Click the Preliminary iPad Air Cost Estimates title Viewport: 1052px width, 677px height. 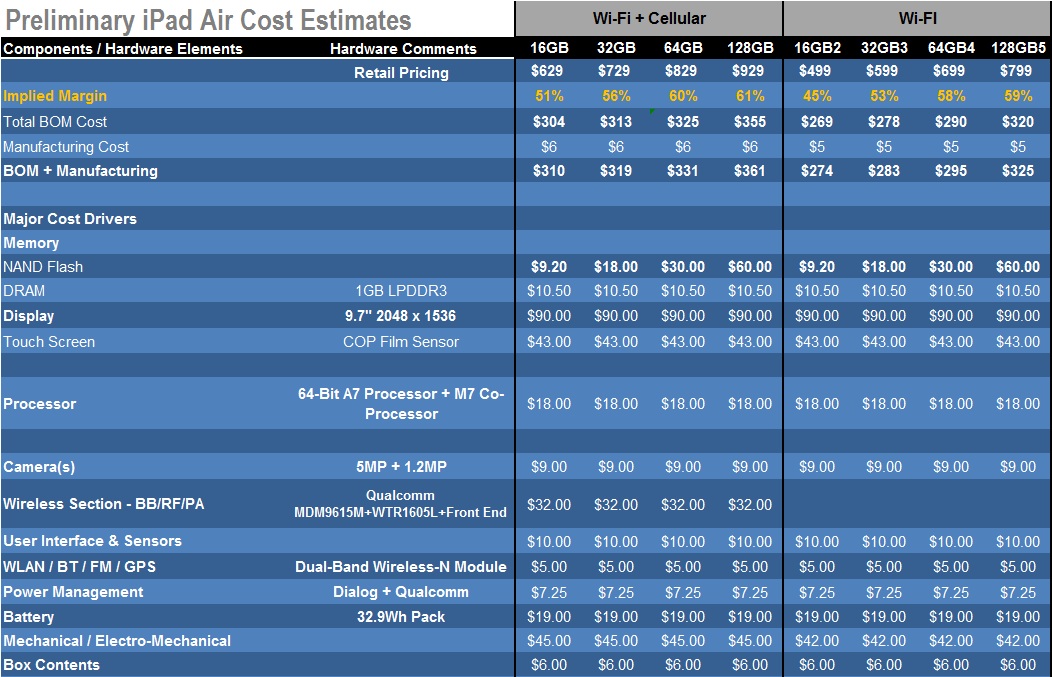pos(209,20)
